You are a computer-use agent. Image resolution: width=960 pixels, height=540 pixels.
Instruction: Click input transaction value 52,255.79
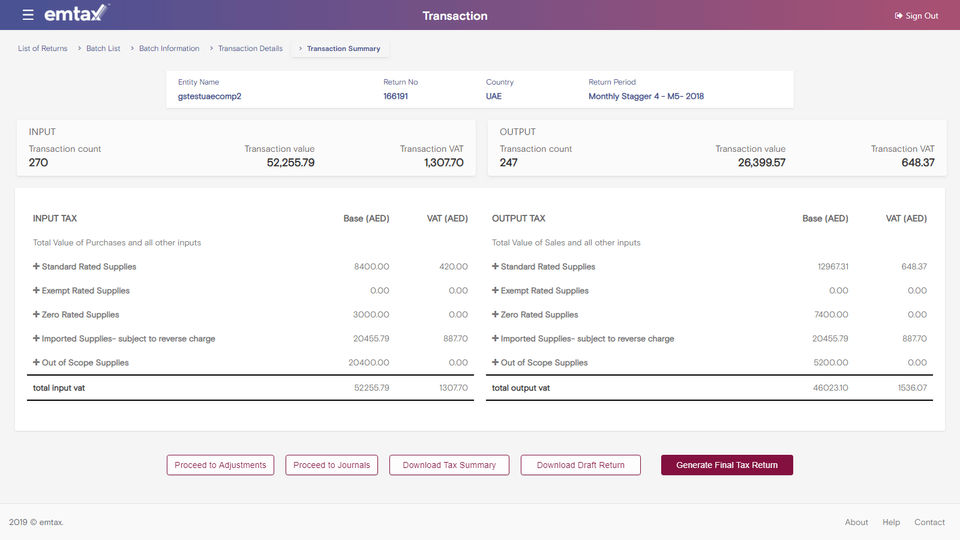pyautogui.click(x=290, y=163)
